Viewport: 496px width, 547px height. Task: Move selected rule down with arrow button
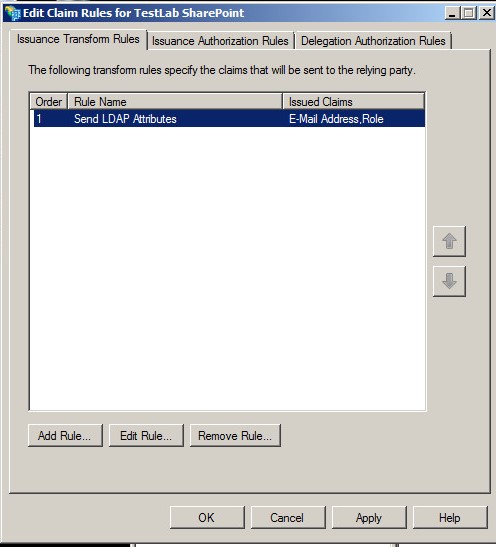click(x=449, y=281)
